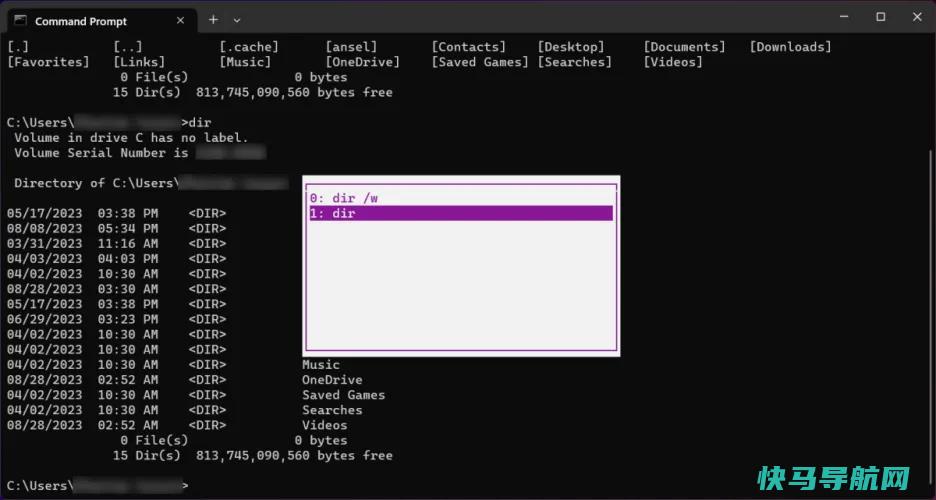The width and height of the screenshot is (936, 500).
Task: Click the [Links] folder text
Action: tap(139, 62)
